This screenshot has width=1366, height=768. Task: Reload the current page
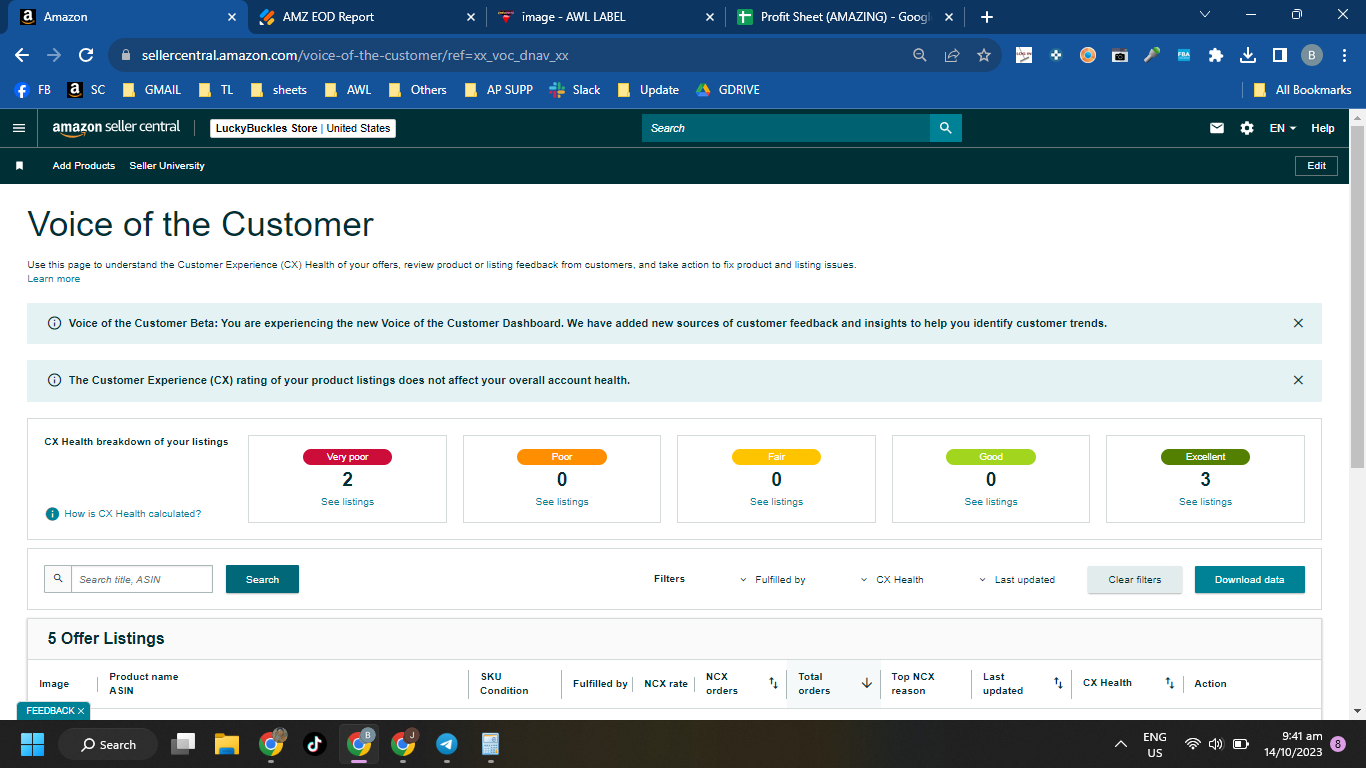[x=86, y=55]
